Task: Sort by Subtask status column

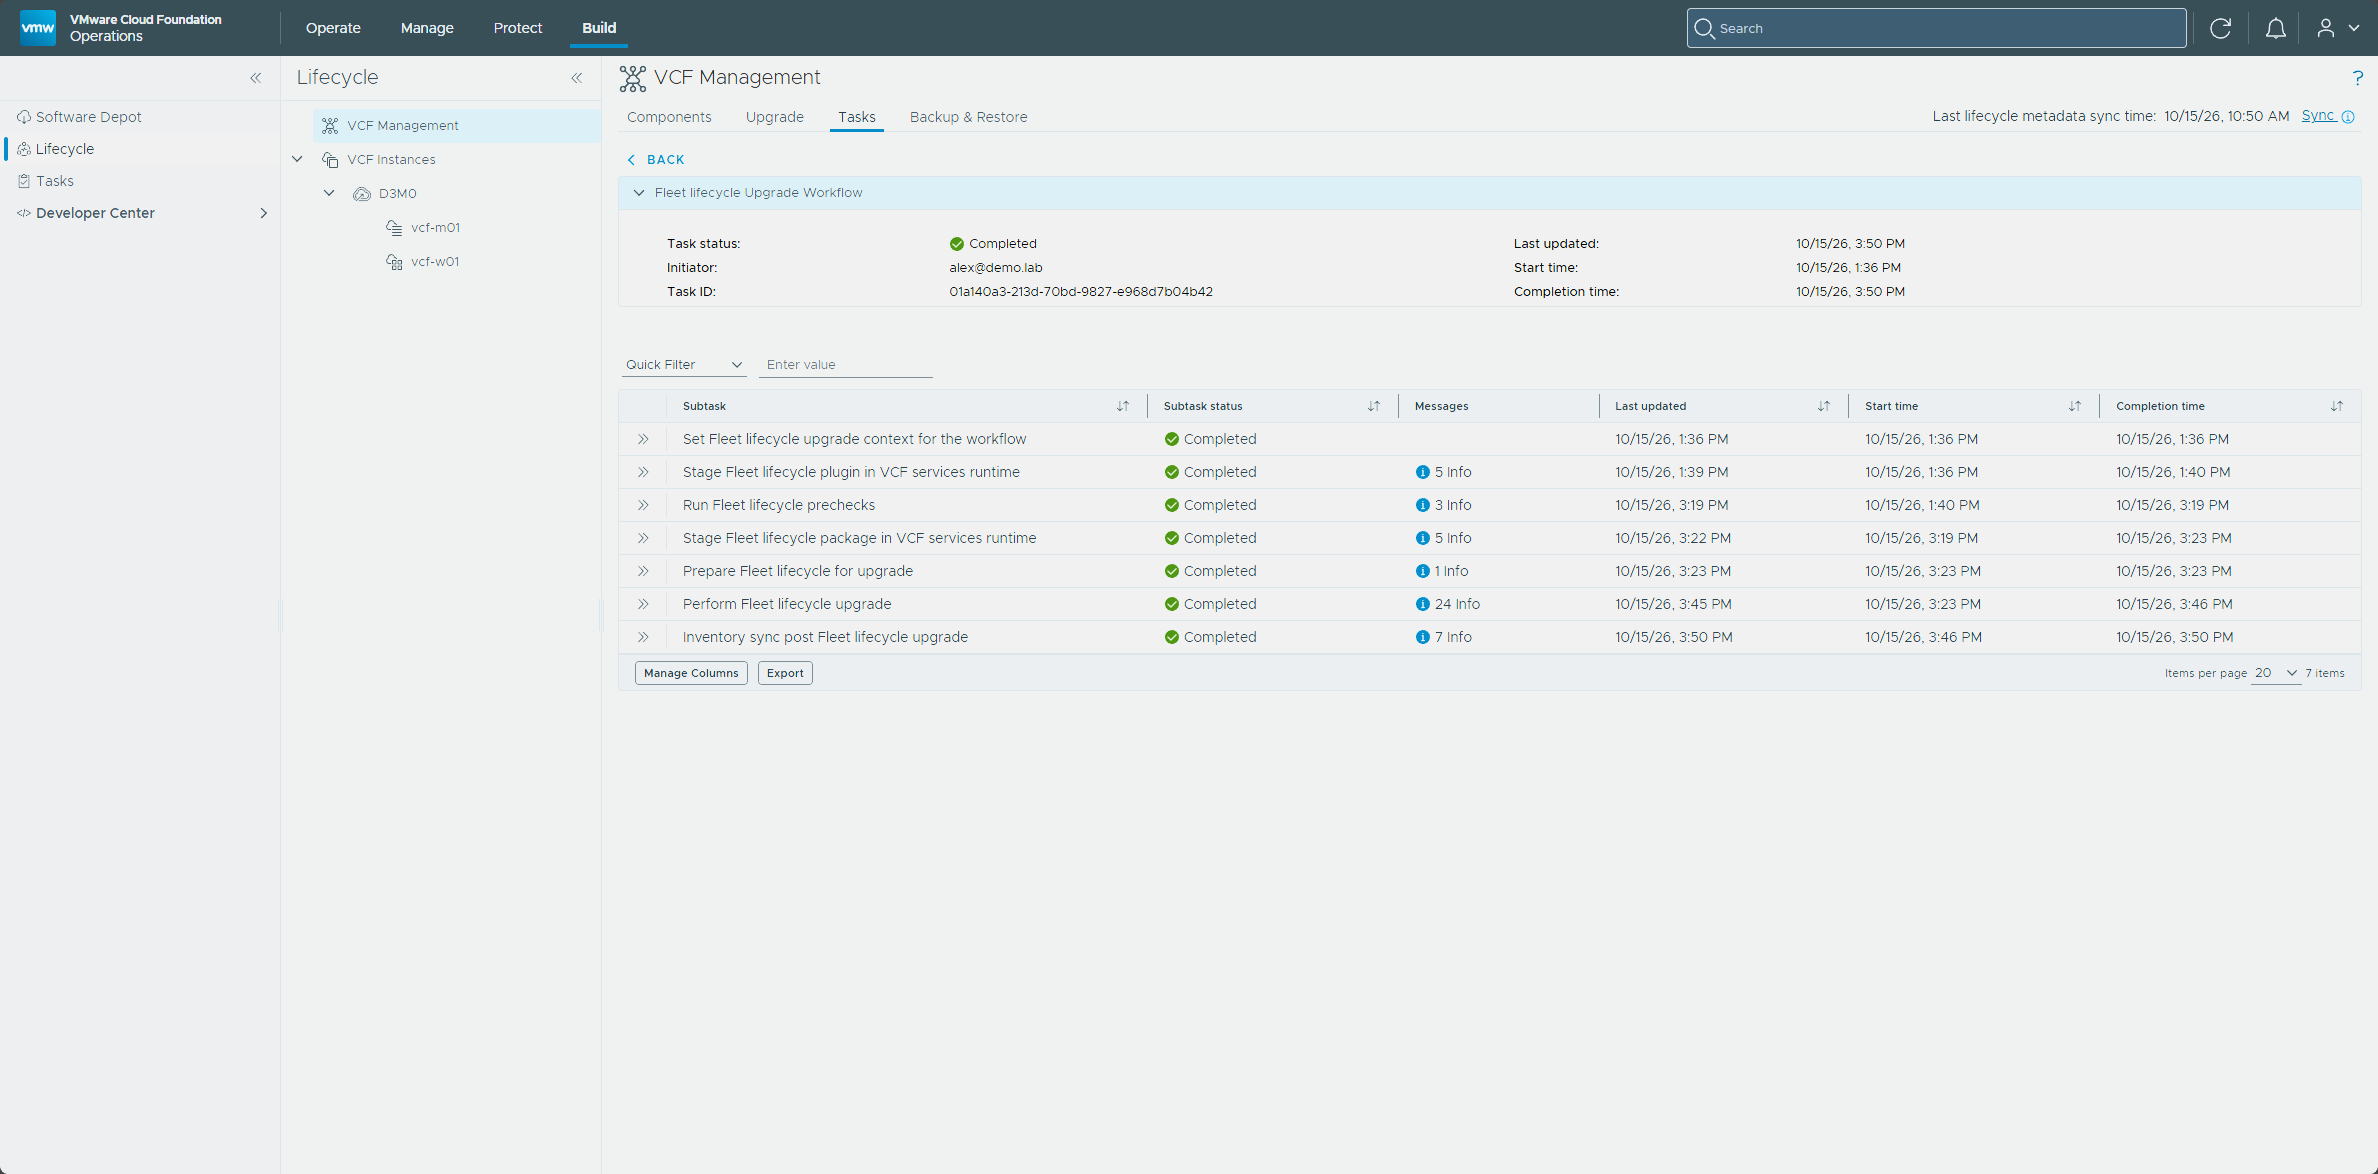Action: click(x=1374, y=406)
